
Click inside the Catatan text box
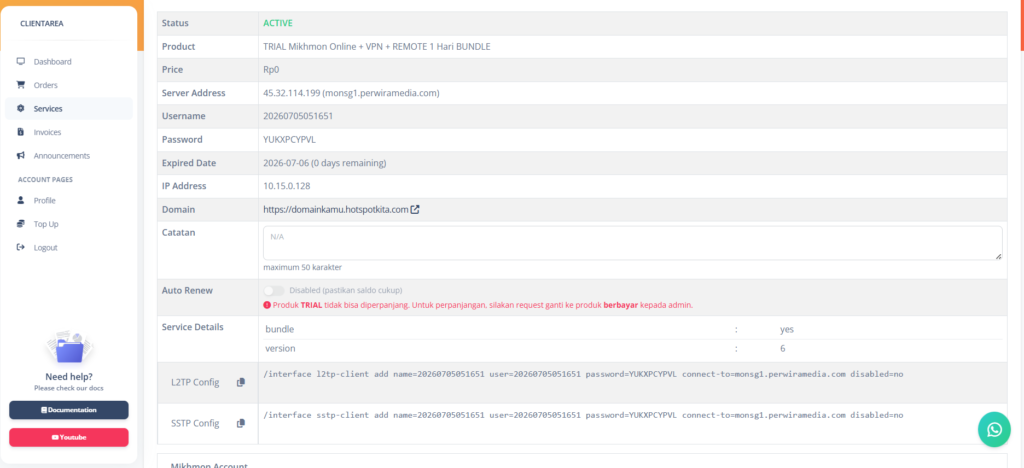[x=633, y=243]
